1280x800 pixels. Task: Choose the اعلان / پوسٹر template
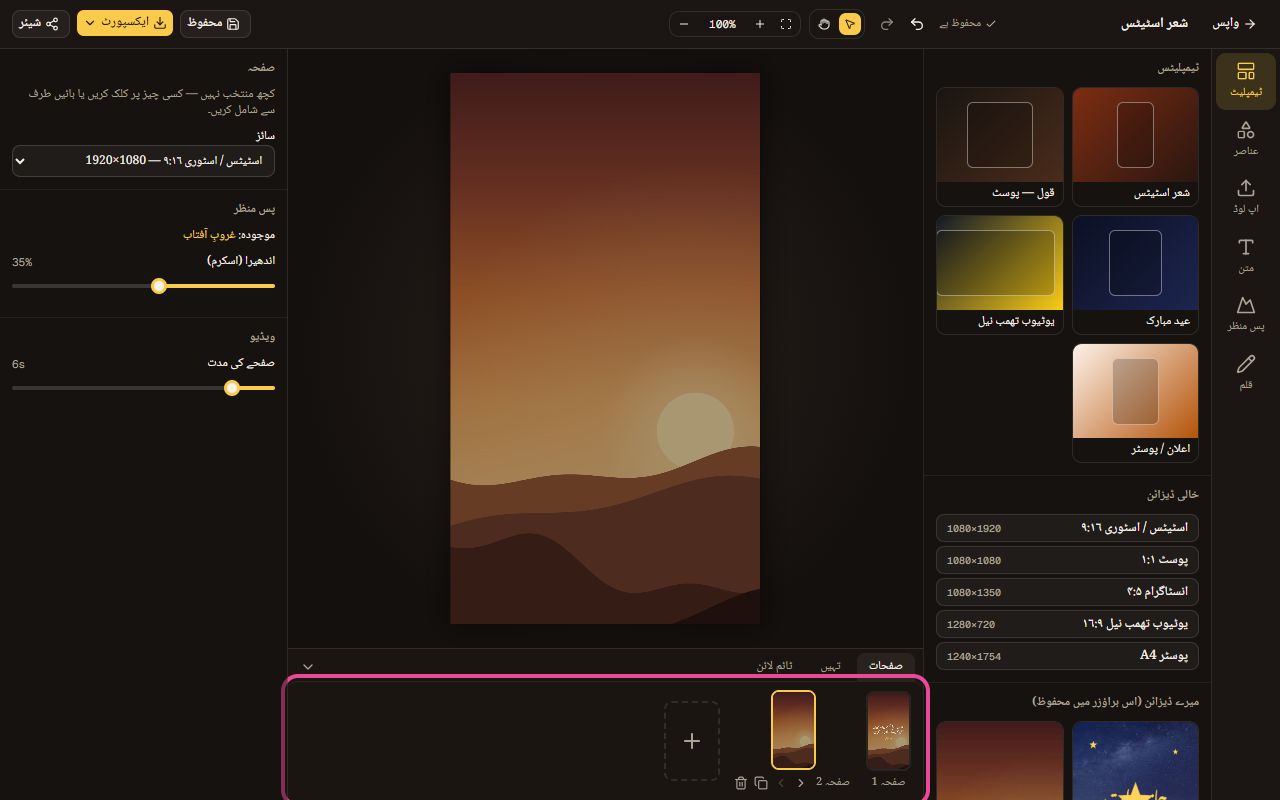click(x=1135, y=403)
